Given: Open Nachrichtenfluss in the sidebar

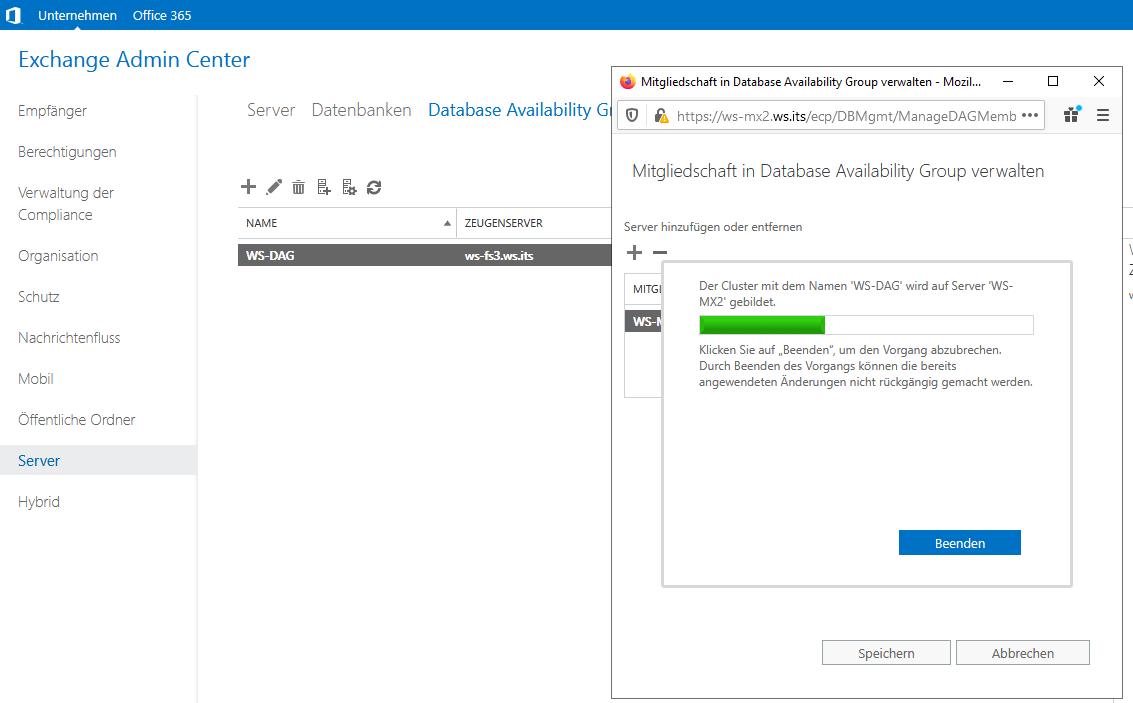Looking at the screenshot, I should [69, 337].
